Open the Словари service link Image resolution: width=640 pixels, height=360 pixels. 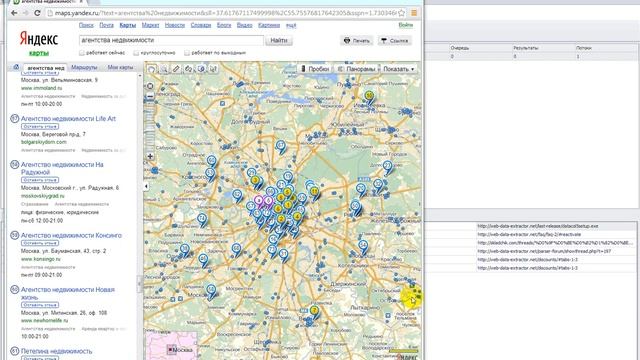[x=201, y=25]
